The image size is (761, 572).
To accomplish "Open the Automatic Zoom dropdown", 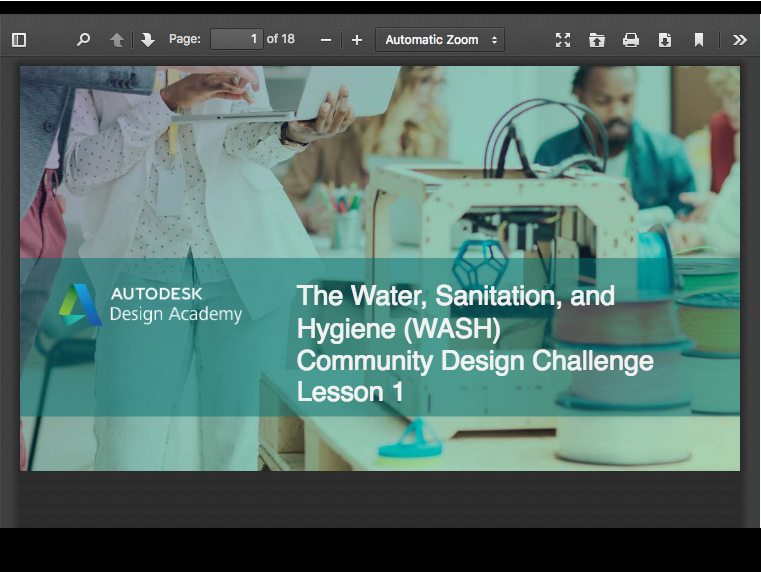I will [440, 39].
